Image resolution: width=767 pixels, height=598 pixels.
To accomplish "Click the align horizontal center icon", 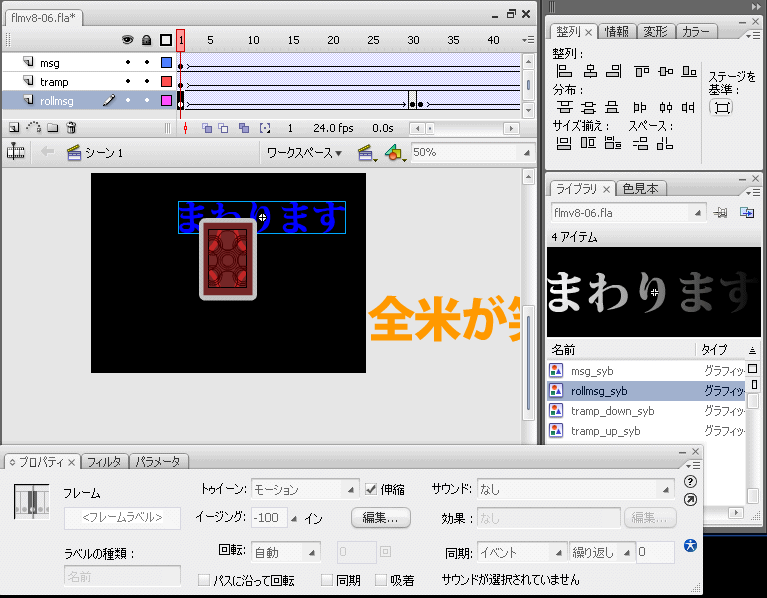I will (x=590, y=71).
